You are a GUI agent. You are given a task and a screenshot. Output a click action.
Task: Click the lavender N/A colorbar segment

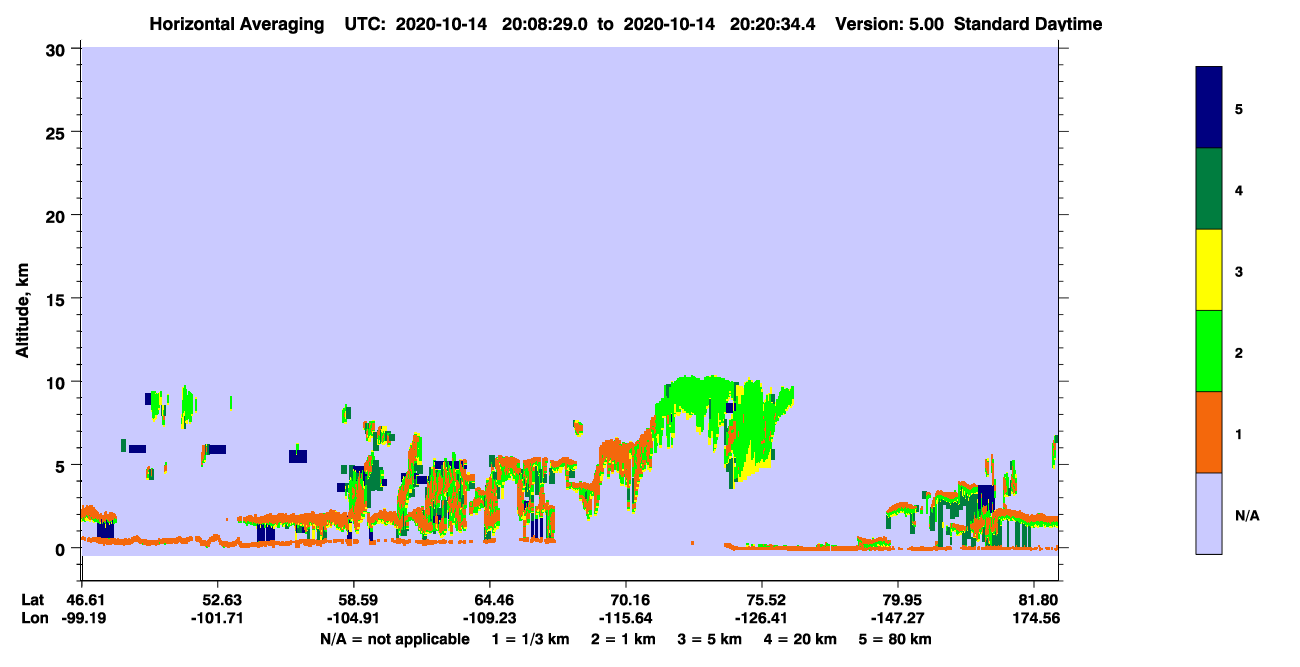tap(1209, 513)
